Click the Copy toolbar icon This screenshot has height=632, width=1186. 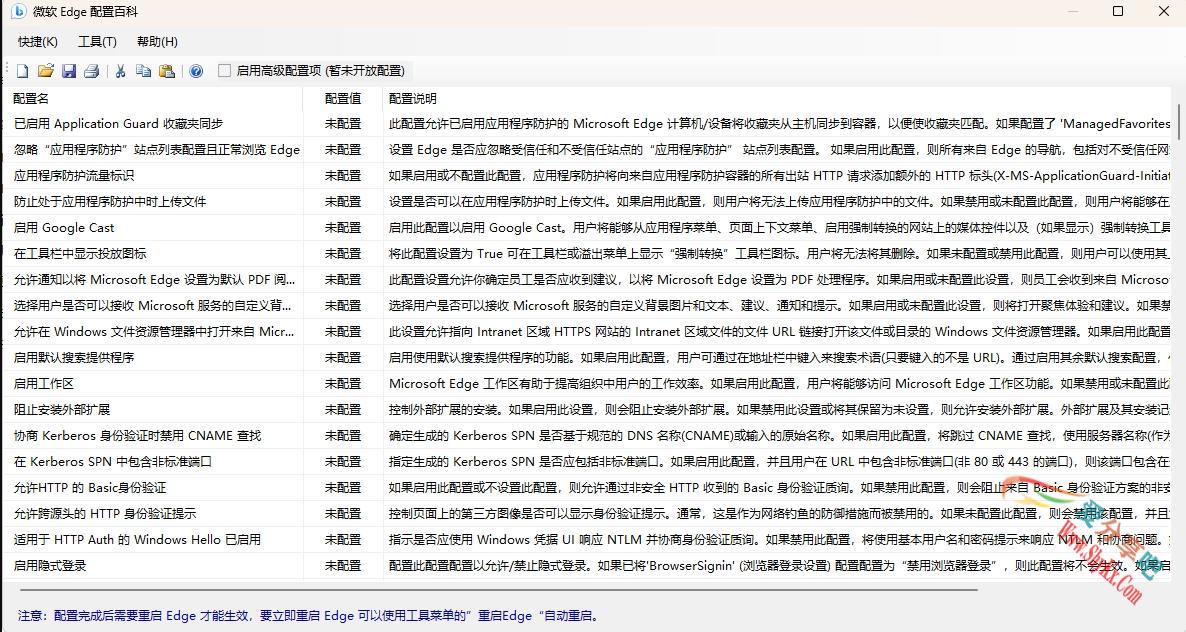[x=143, y=71]
